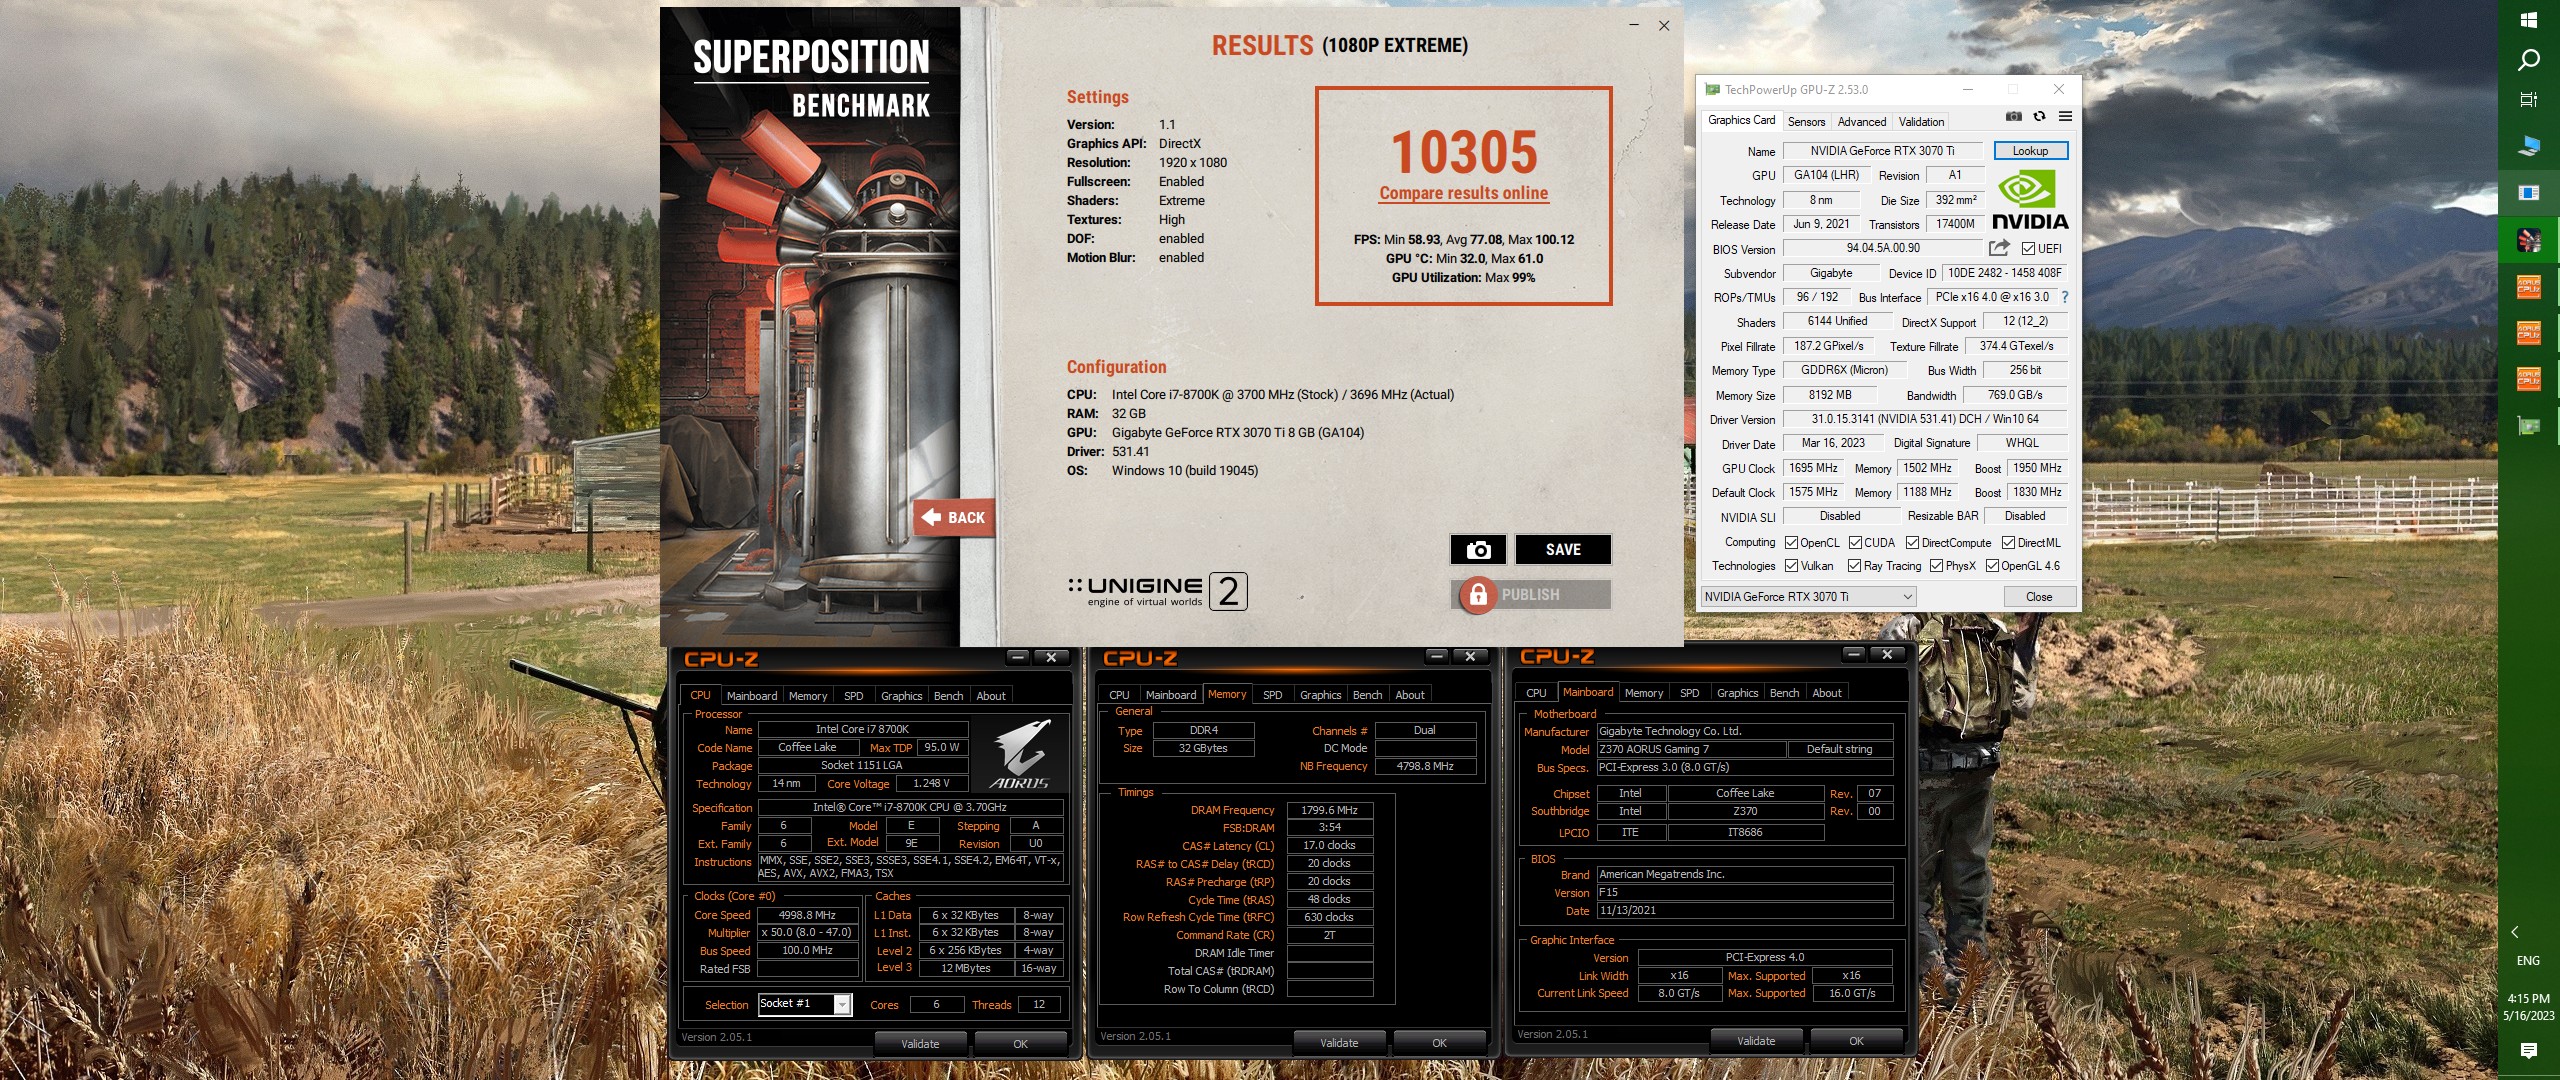
Task: Click the BACK button in Superposition
Action: pos(953,517)
